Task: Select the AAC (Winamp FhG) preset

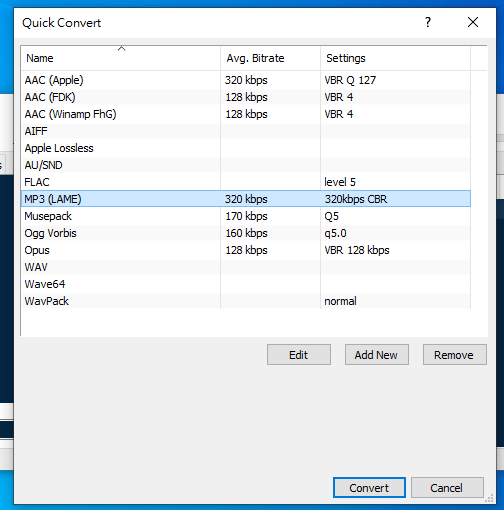Action: coord(246,114)
